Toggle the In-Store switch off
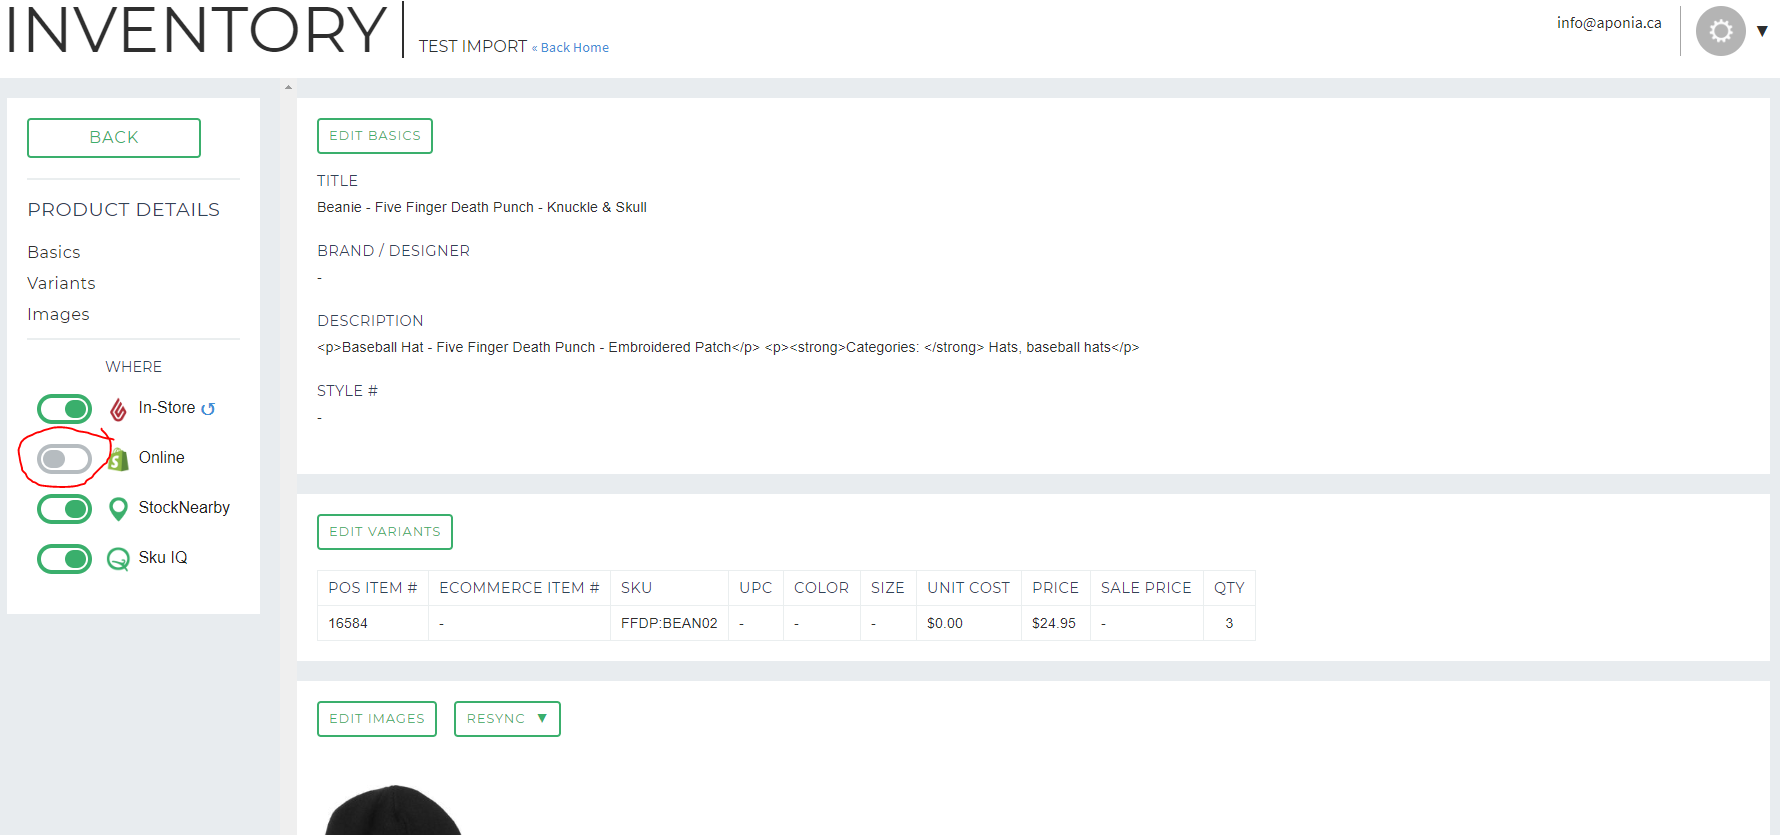This screenshot has height=835, width=1780. 64,409
